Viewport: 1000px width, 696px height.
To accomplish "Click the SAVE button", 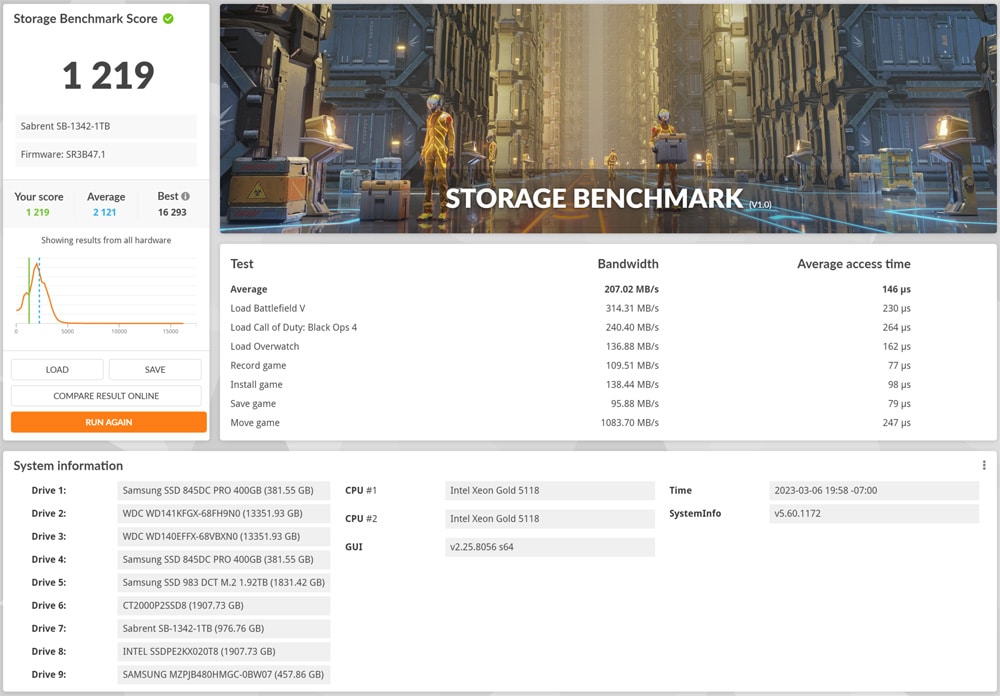I will point(155,369).
